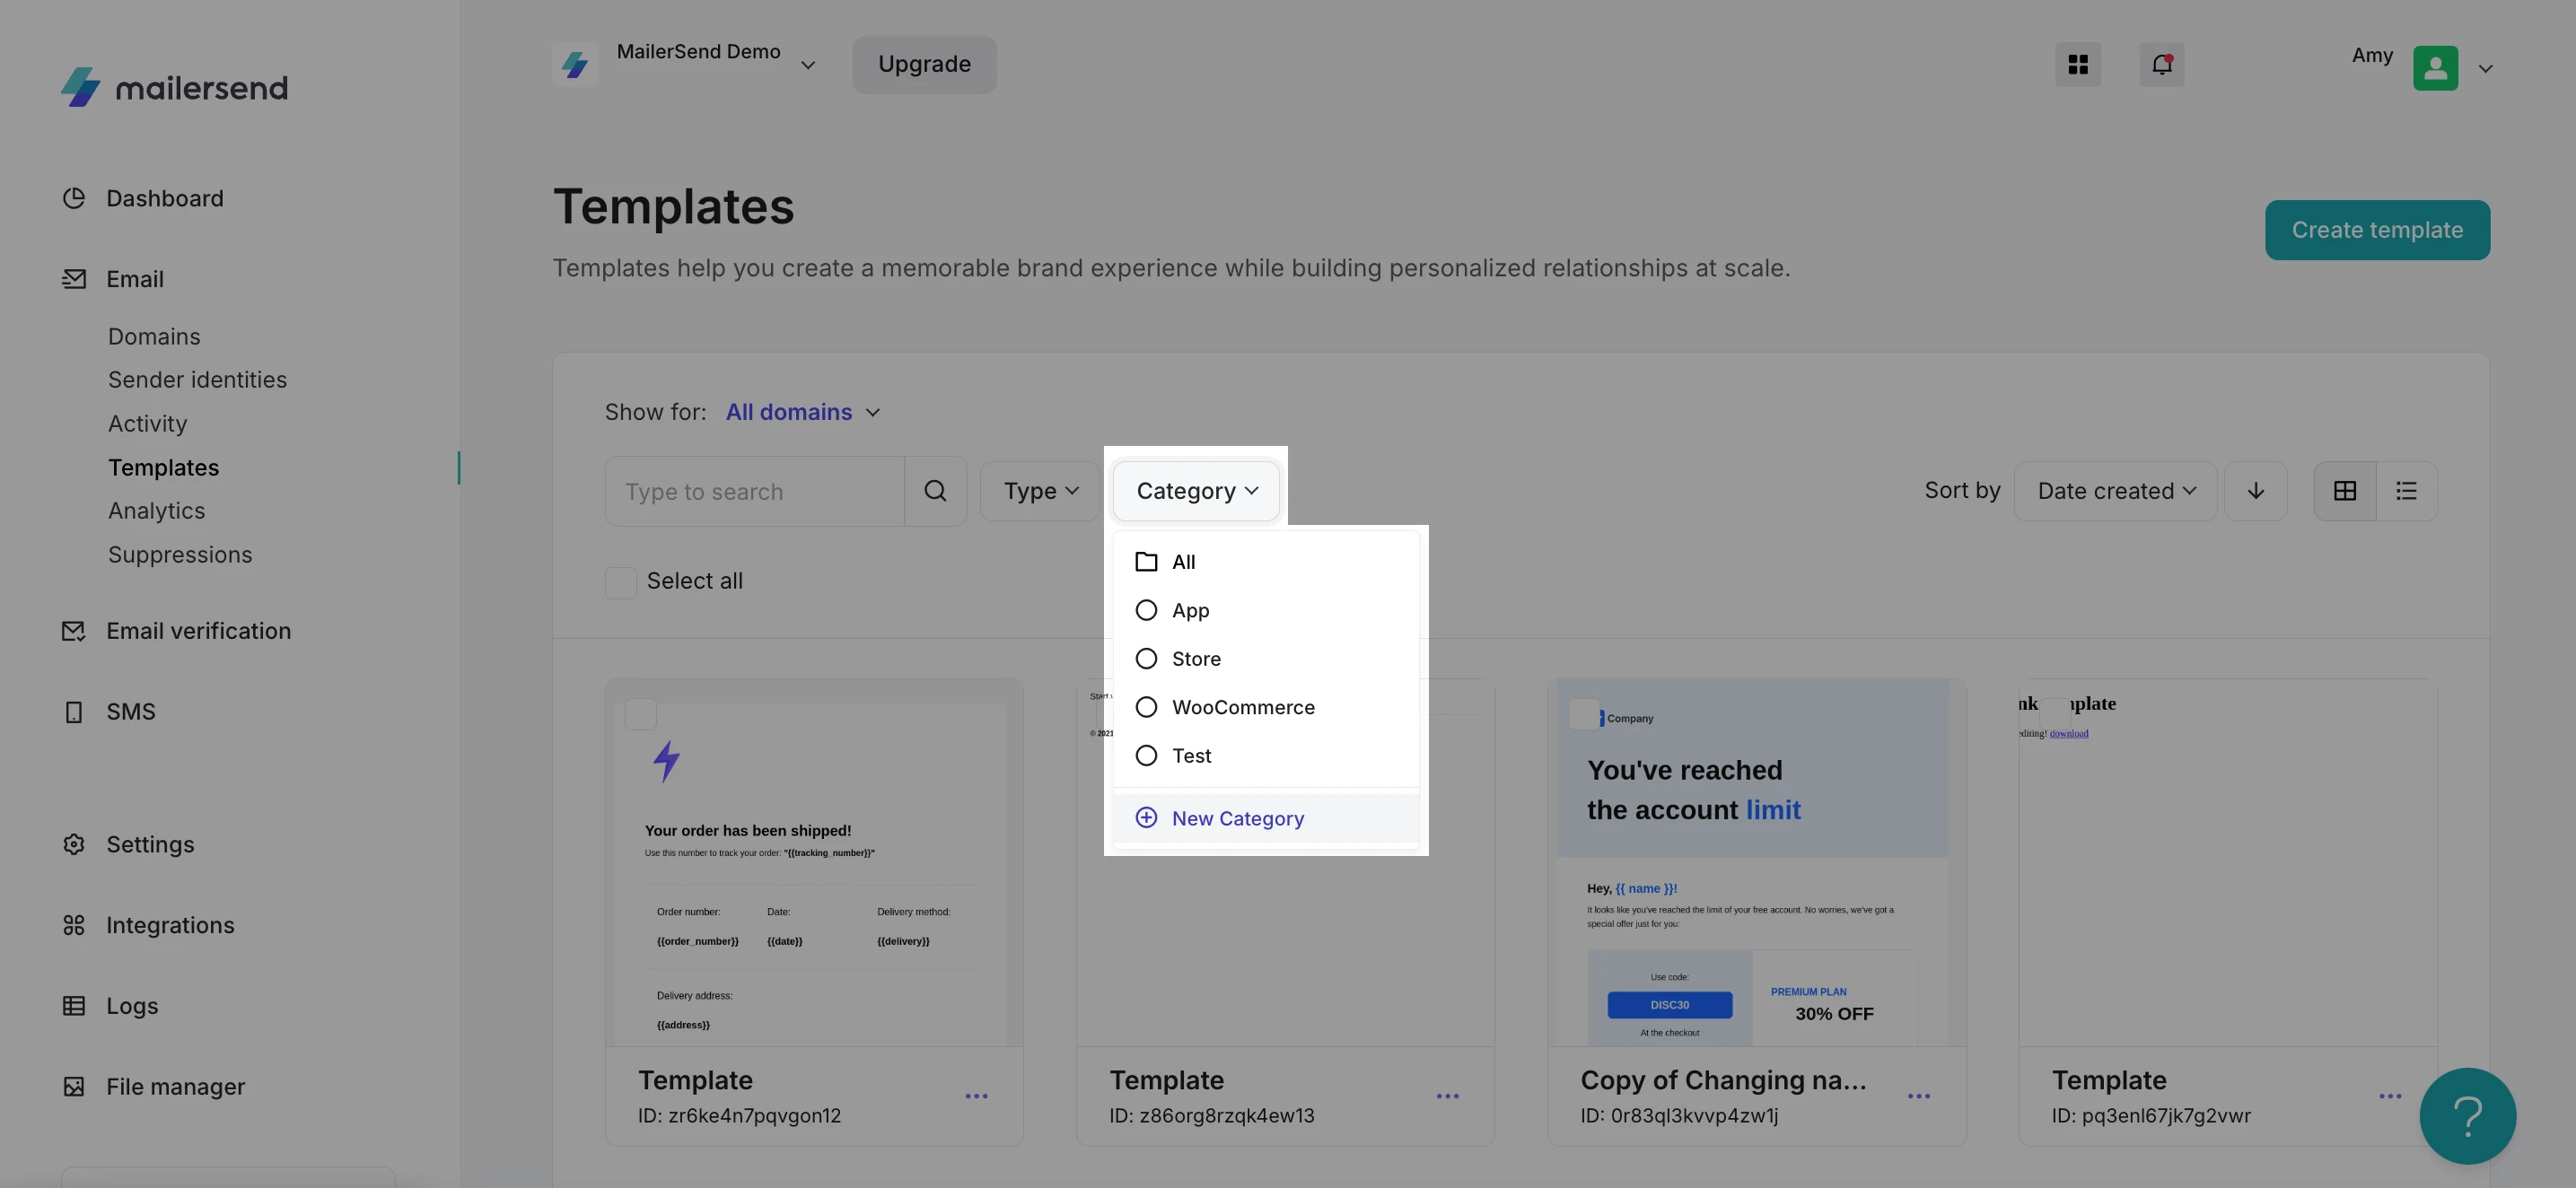Click the search magnifier icon
Image resolution: width=2576 pixels, height=1188 pixels.
click(x=935, y=491)
